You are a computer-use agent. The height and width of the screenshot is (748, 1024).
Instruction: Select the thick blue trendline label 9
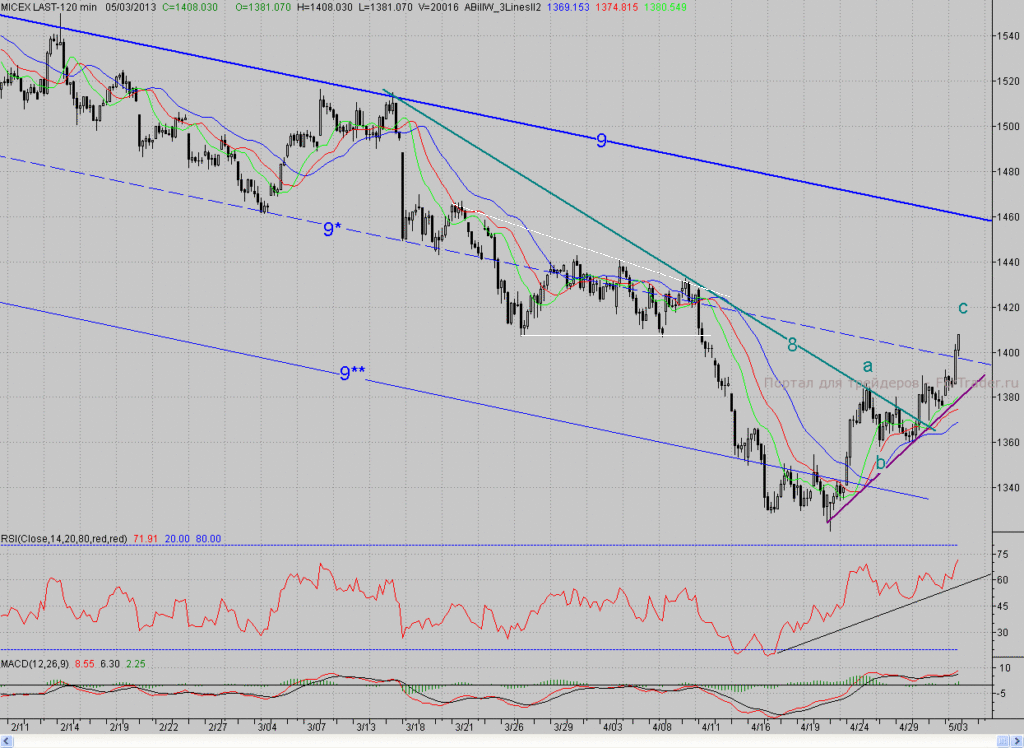pyautogui.click(x=601, y=140)
